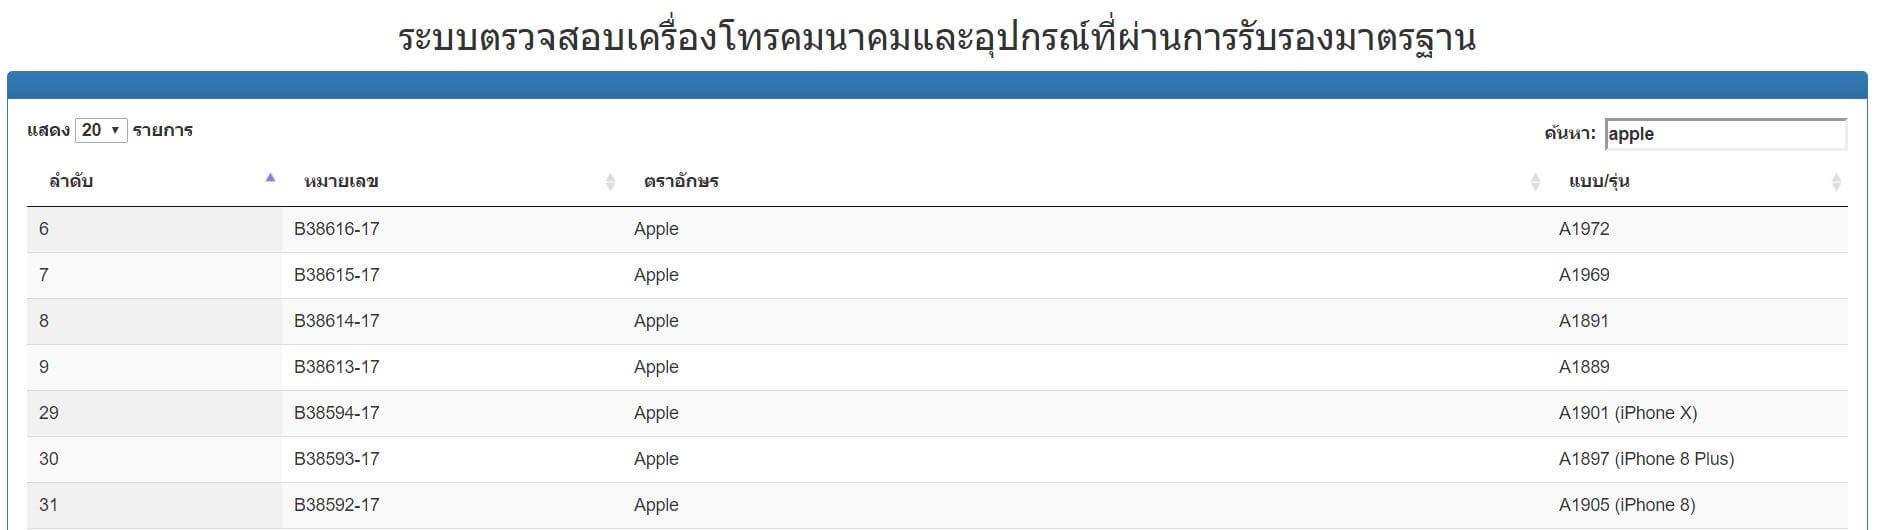Click the Apple brand cell in row 29
Image resolution: width=1879 pixels, height=530 pixels.
tap(656, 413)
